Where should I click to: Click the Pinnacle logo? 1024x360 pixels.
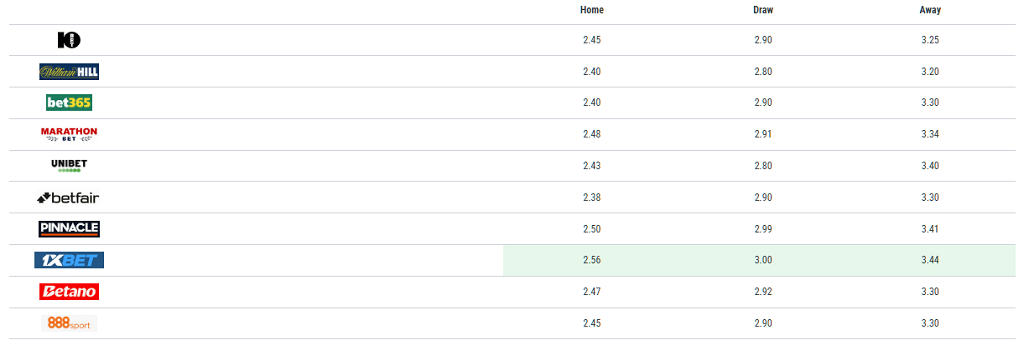[x=69, y=229]
